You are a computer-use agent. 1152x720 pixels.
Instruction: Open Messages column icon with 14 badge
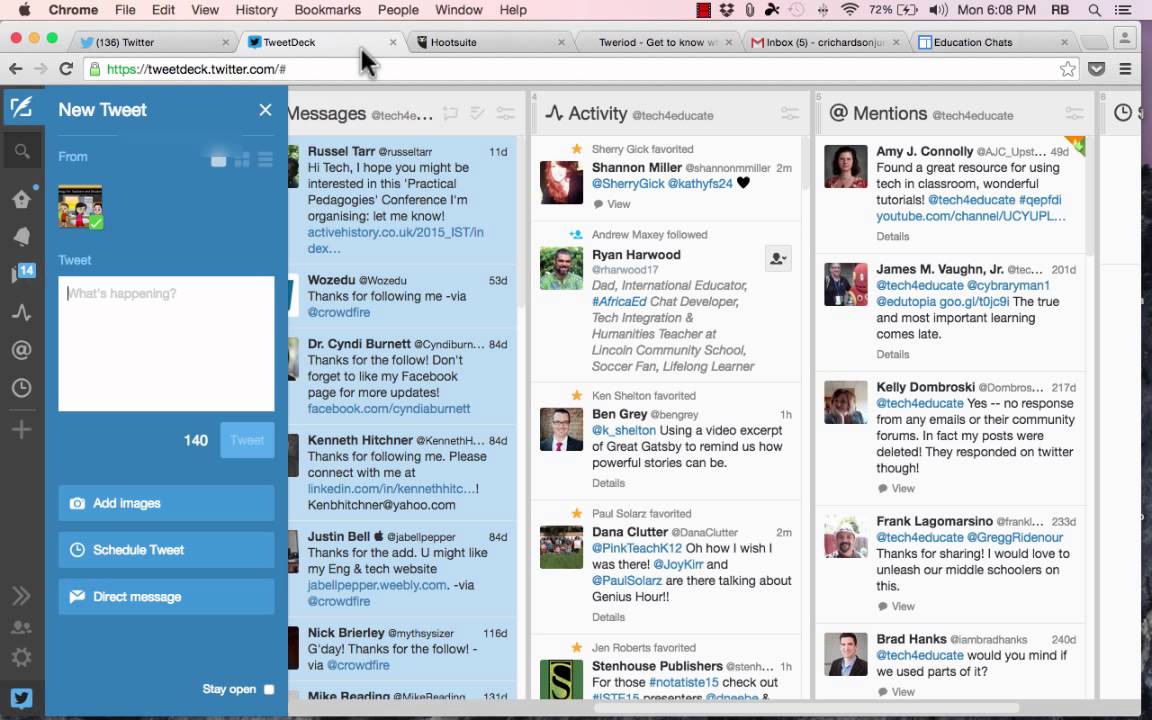(22, 273)
